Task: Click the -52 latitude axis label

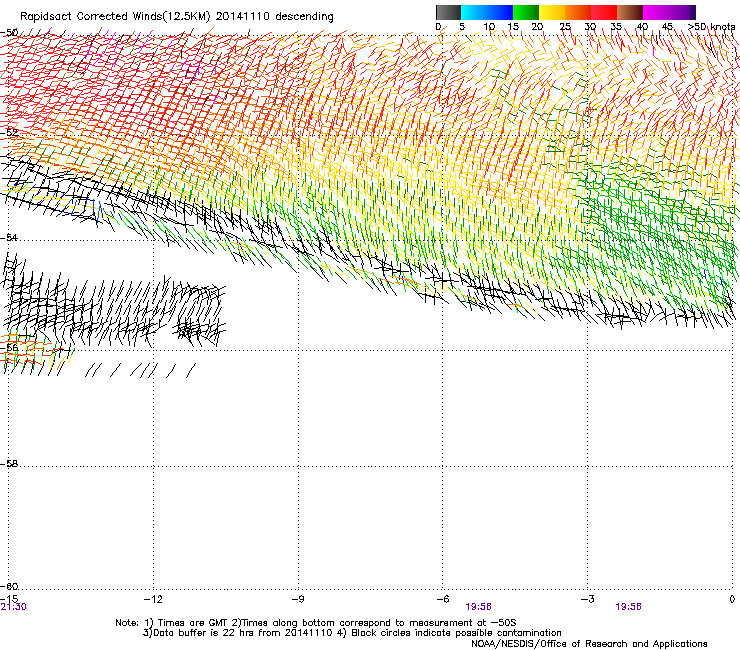Action: click(x=9, y=132)
